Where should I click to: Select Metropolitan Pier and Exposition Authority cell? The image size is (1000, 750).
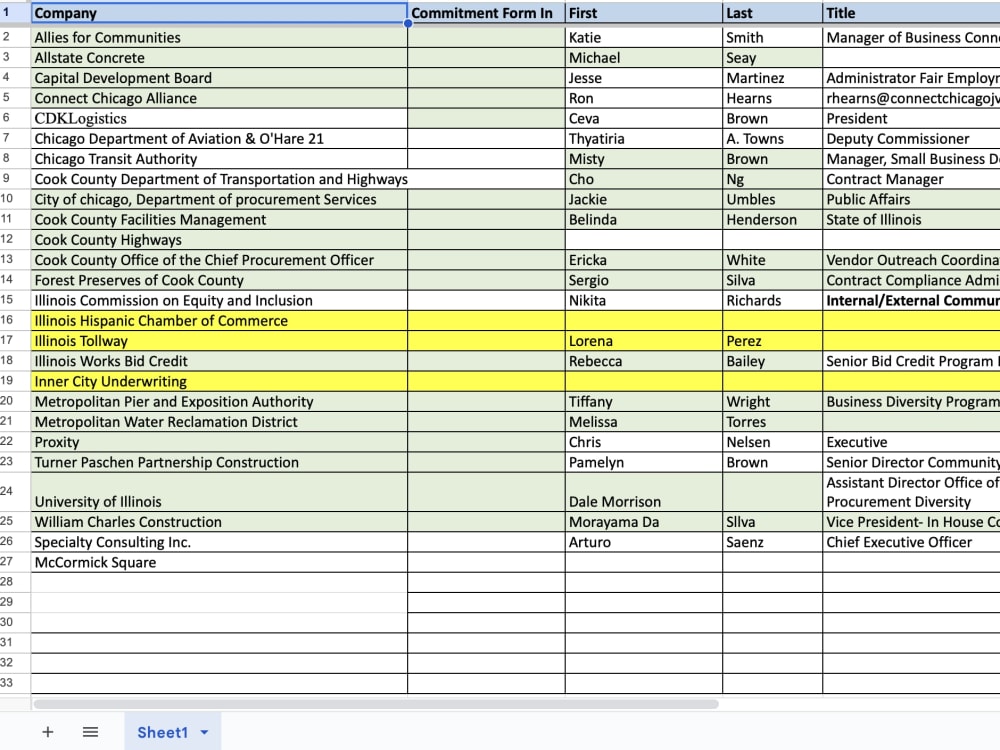coord(219,402)
